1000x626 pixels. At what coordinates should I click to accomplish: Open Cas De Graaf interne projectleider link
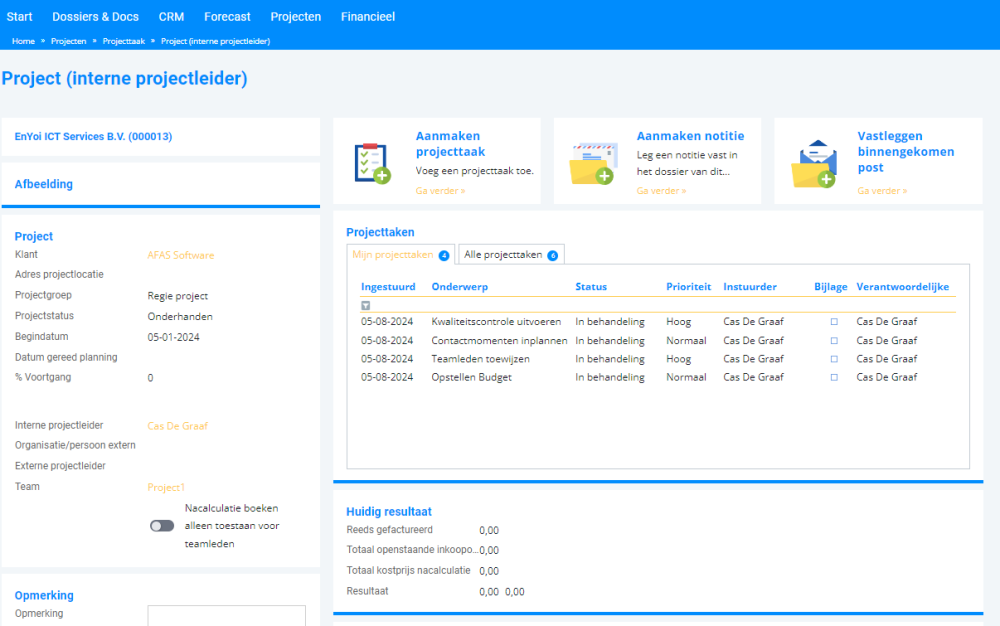(x=177, y=426)
